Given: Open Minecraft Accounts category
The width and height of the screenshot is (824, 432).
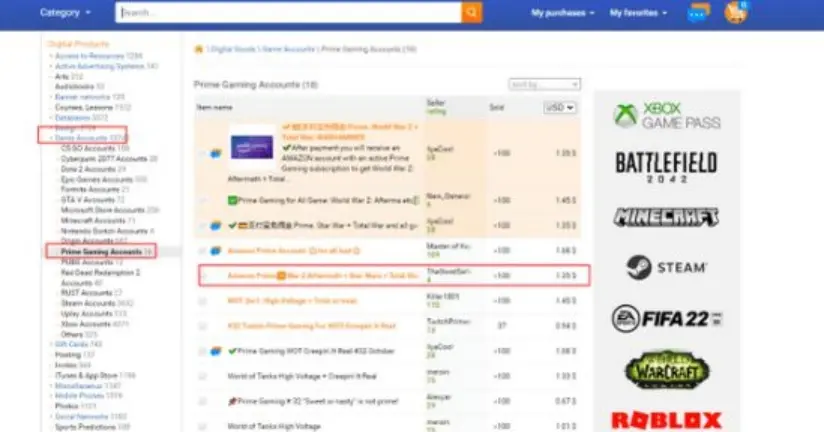Looking at the screenshot, I should (x=92, y=221).
